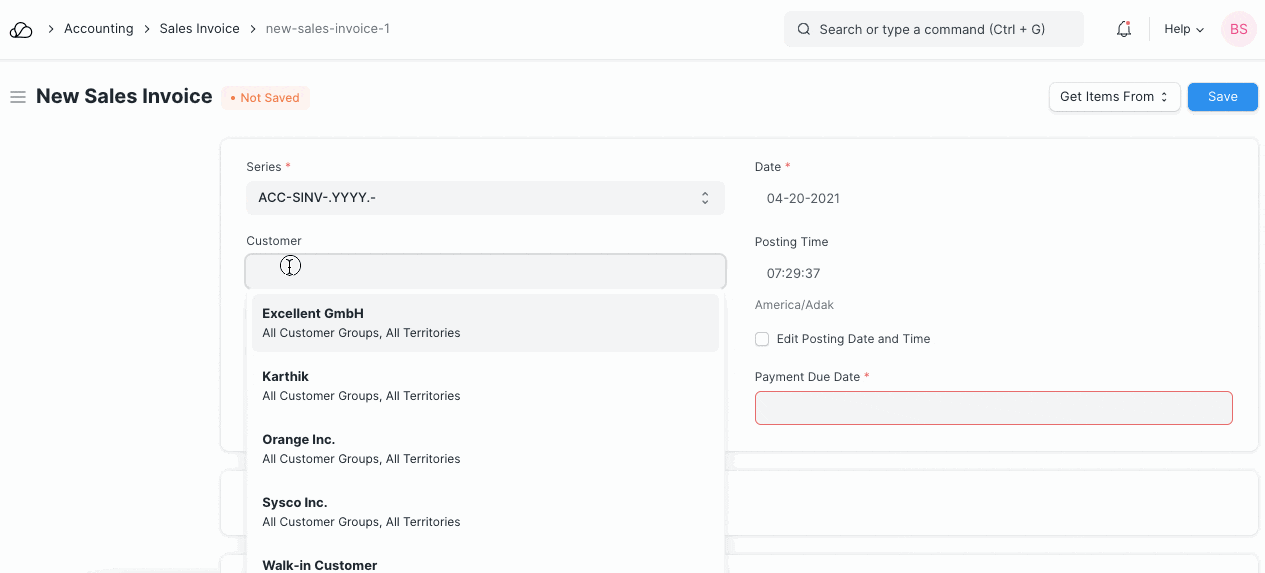Go to Accounting breadcrumb link
The height and width of the screenshot is (573, 1265).
[98, 29]
